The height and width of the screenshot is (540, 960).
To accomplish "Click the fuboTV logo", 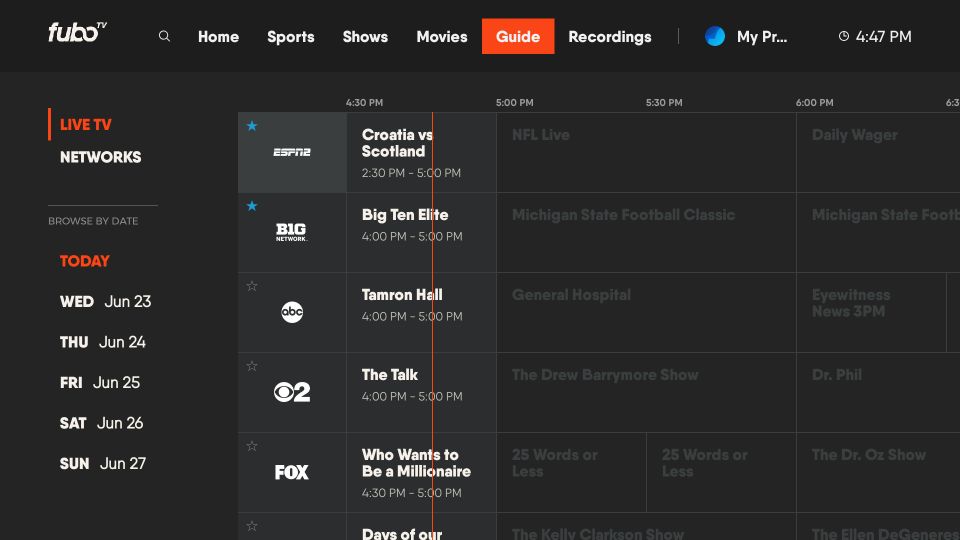I will click(x=77, y=32).
